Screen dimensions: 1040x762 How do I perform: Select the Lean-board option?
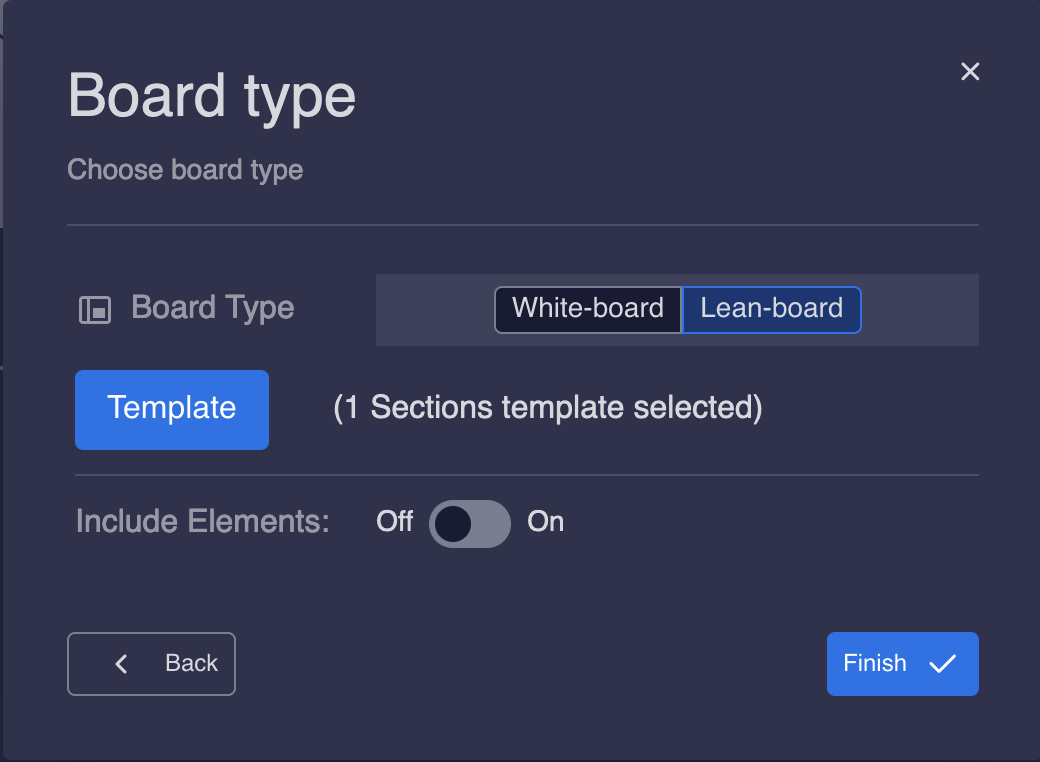(771, 309)
